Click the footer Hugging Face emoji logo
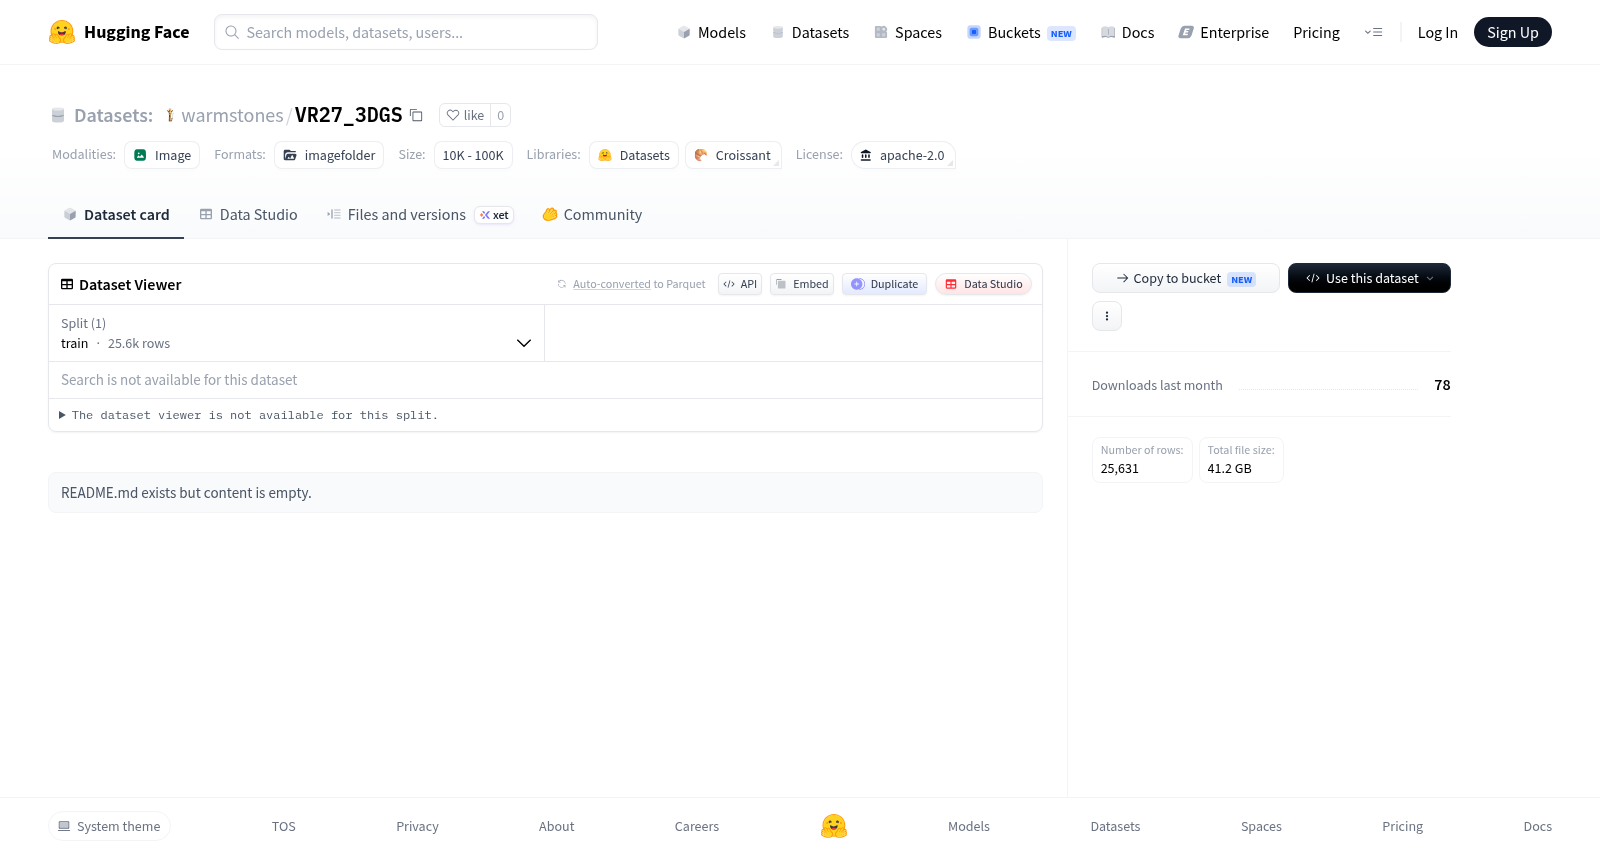The image size is (1600, 861). (834, 826)
